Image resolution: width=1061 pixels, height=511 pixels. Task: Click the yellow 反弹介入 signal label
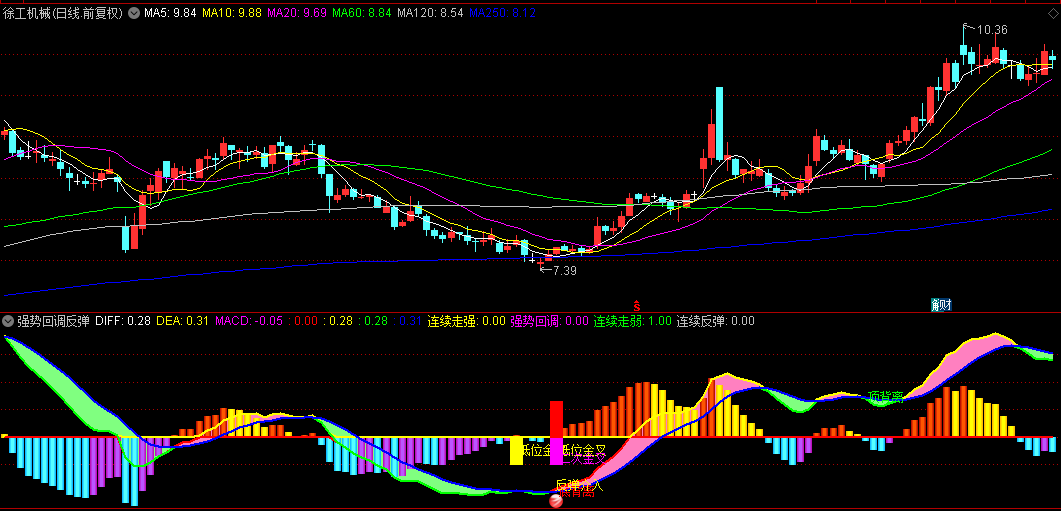point(579,485)
